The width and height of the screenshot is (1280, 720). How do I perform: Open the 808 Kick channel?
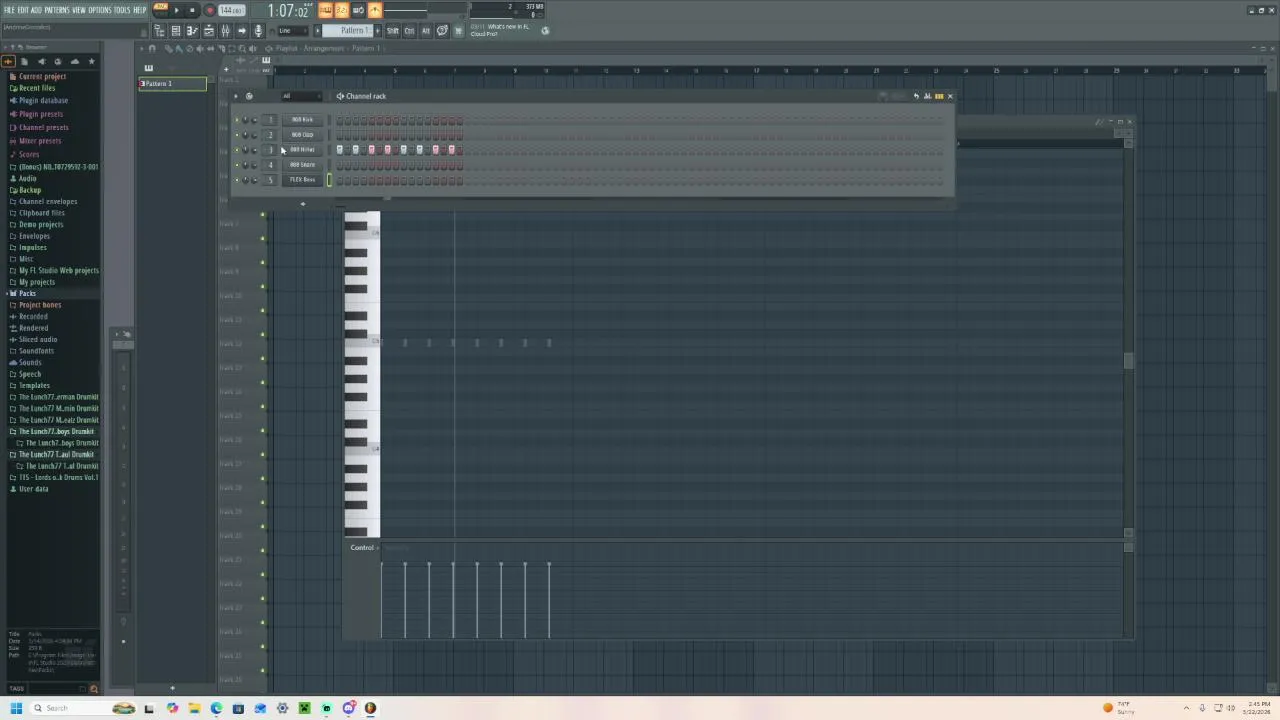point(302,120)
